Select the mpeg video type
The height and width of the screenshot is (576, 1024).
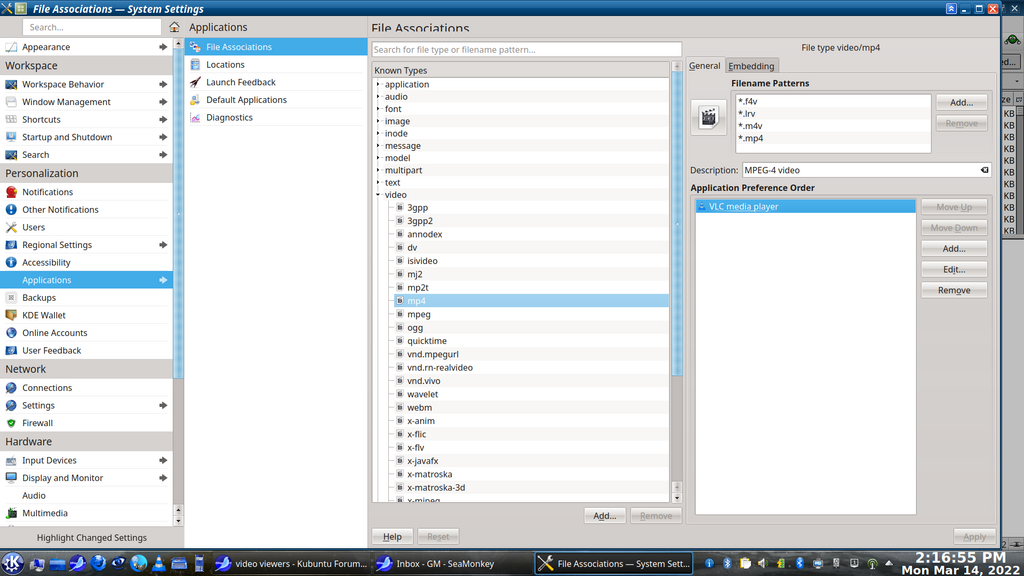419,315
